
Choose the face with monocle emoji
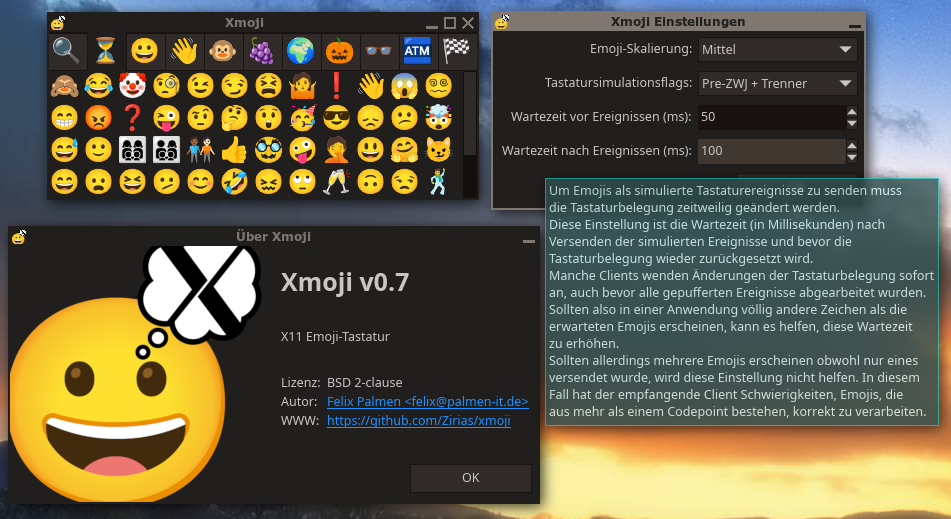[166, 86]
